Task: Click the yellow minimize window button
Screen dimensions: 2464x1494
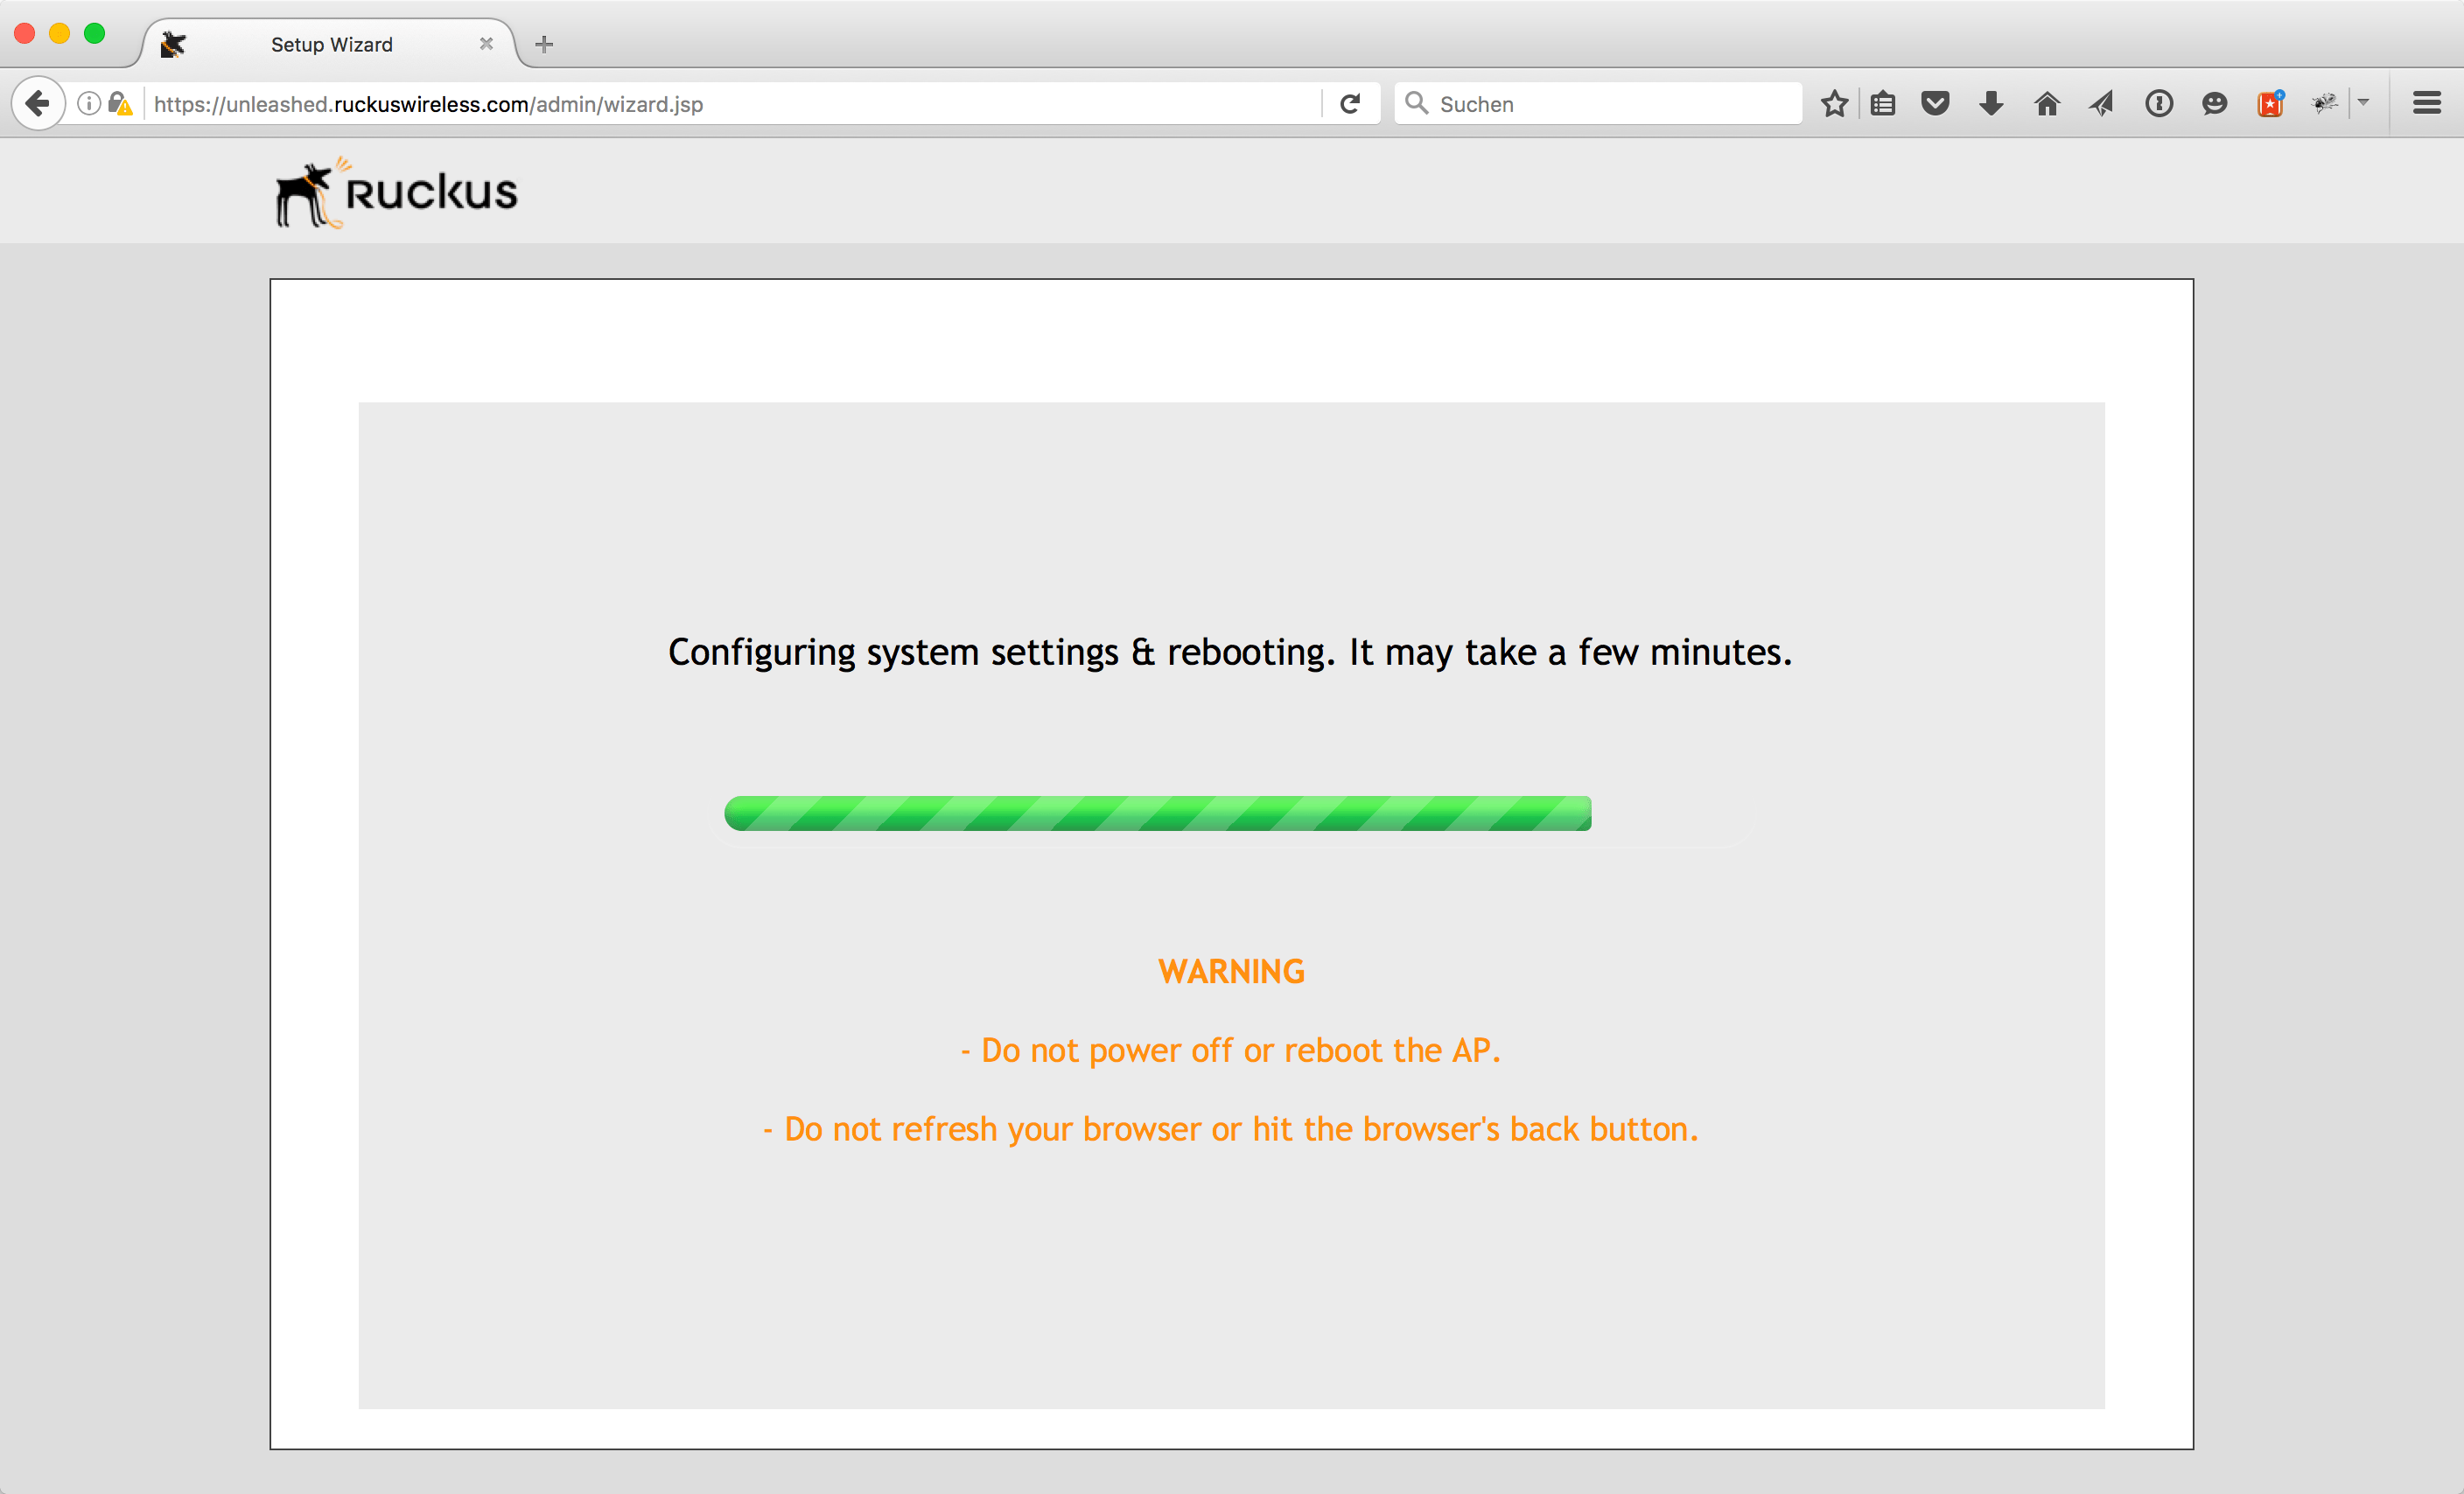Action: click(x=60, y=33)
